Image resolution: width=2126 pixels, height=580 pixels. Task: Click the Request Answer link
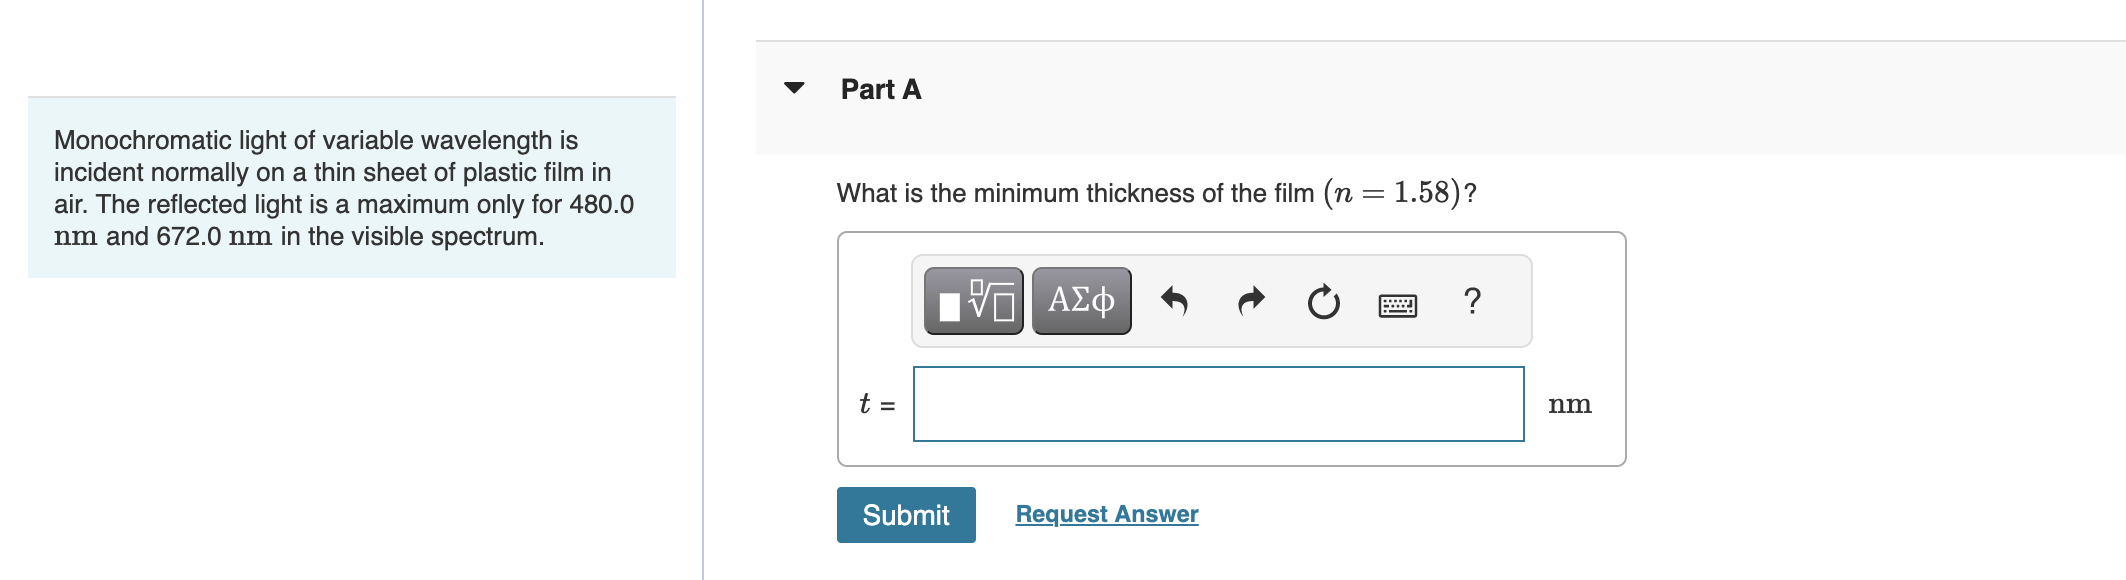pyautogui.click(x=1106, y=514)
